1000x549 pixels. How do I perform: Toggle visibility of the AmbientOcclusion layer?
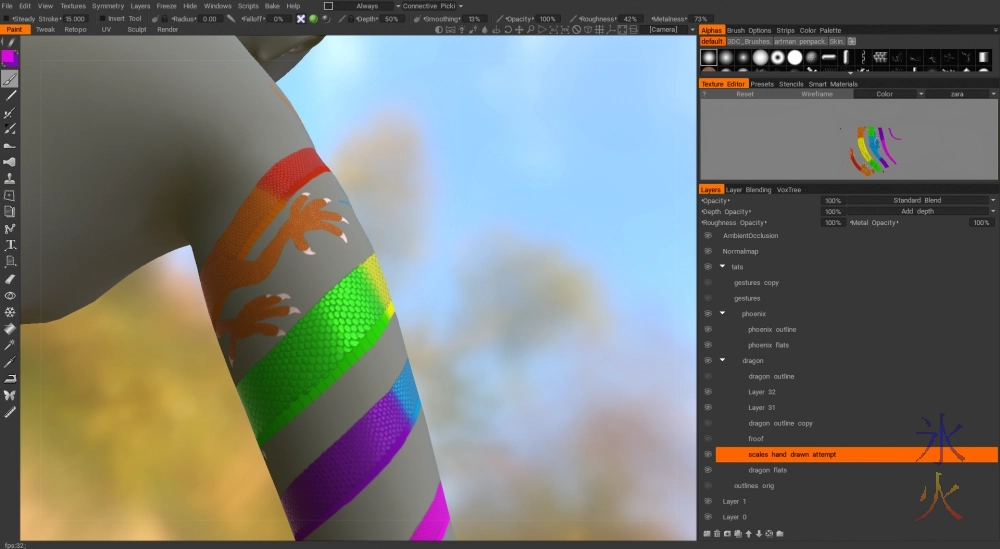click(x=707, y=236)
